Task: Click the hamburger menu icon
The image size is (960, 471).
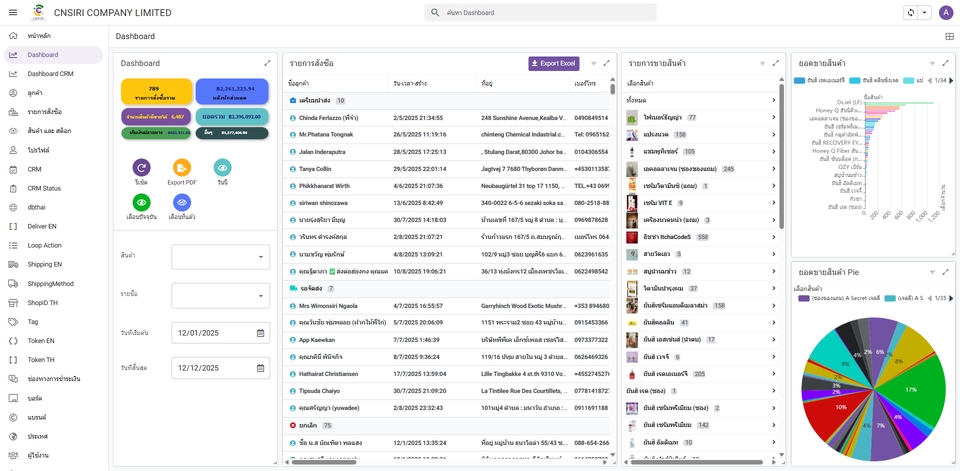Action: (13, 12)
